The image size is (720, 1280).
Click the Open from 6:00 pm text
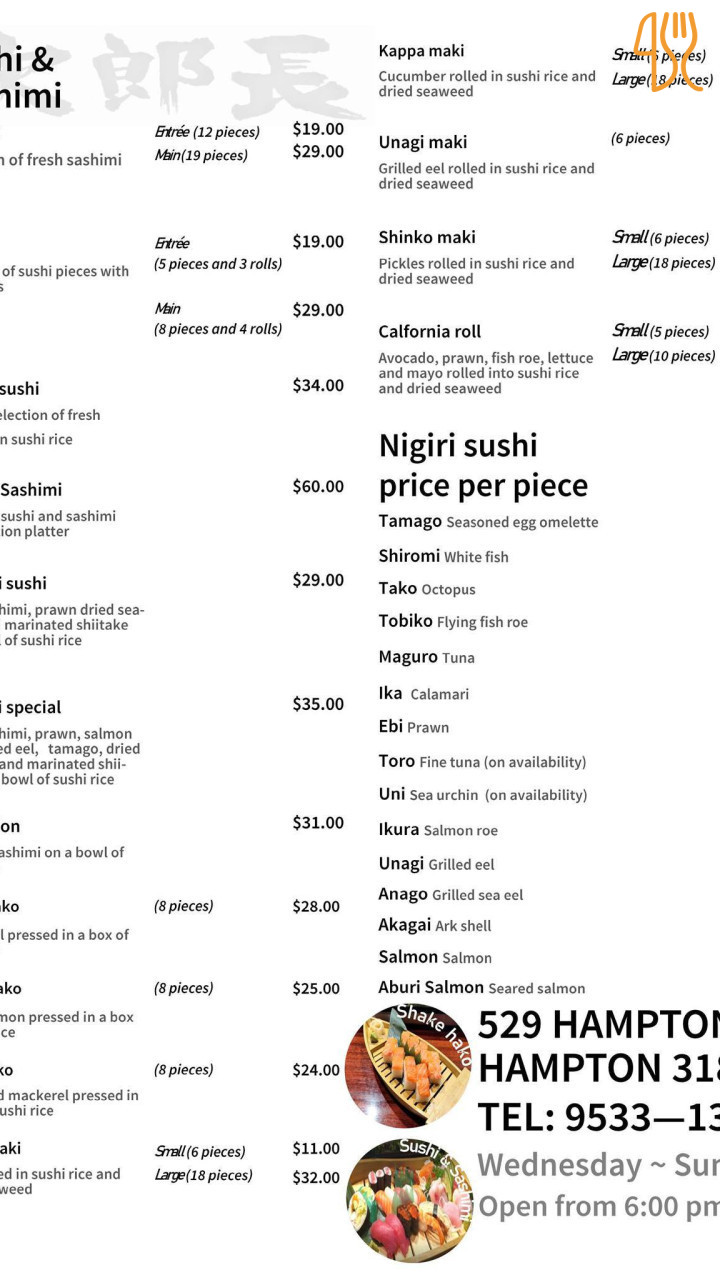(x=598, y=1206)
